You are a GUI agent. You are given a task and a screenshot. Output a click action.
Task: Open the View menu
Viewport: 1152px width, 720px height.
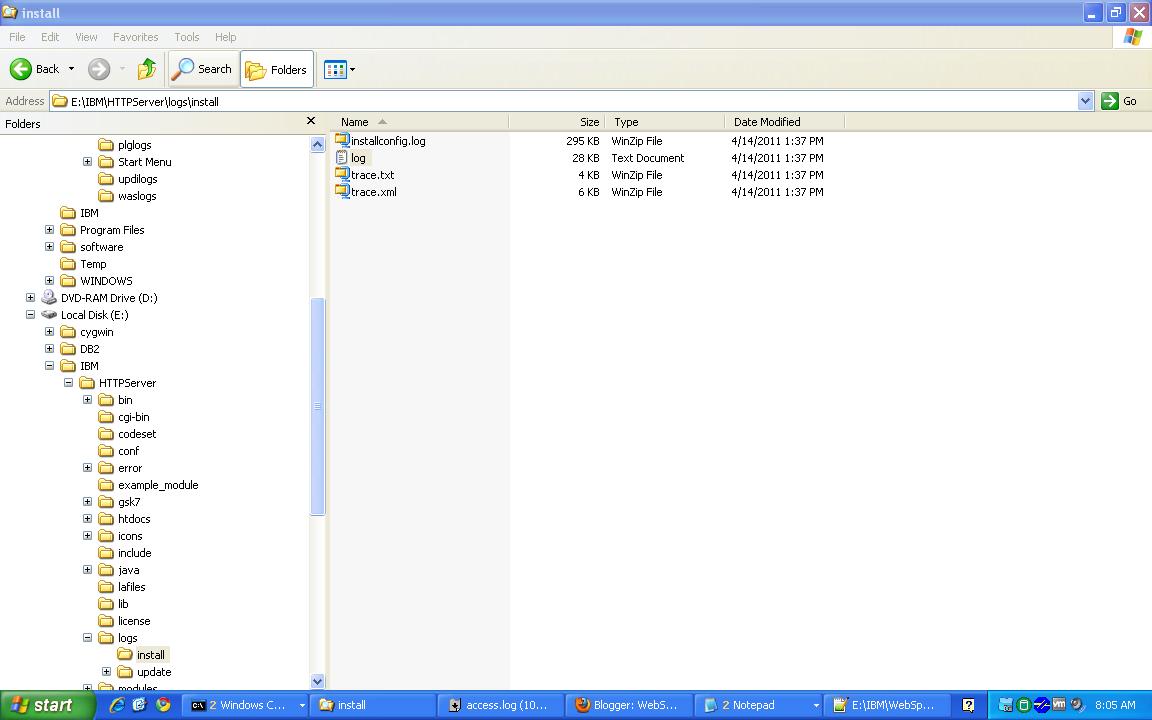click(86, 37)
